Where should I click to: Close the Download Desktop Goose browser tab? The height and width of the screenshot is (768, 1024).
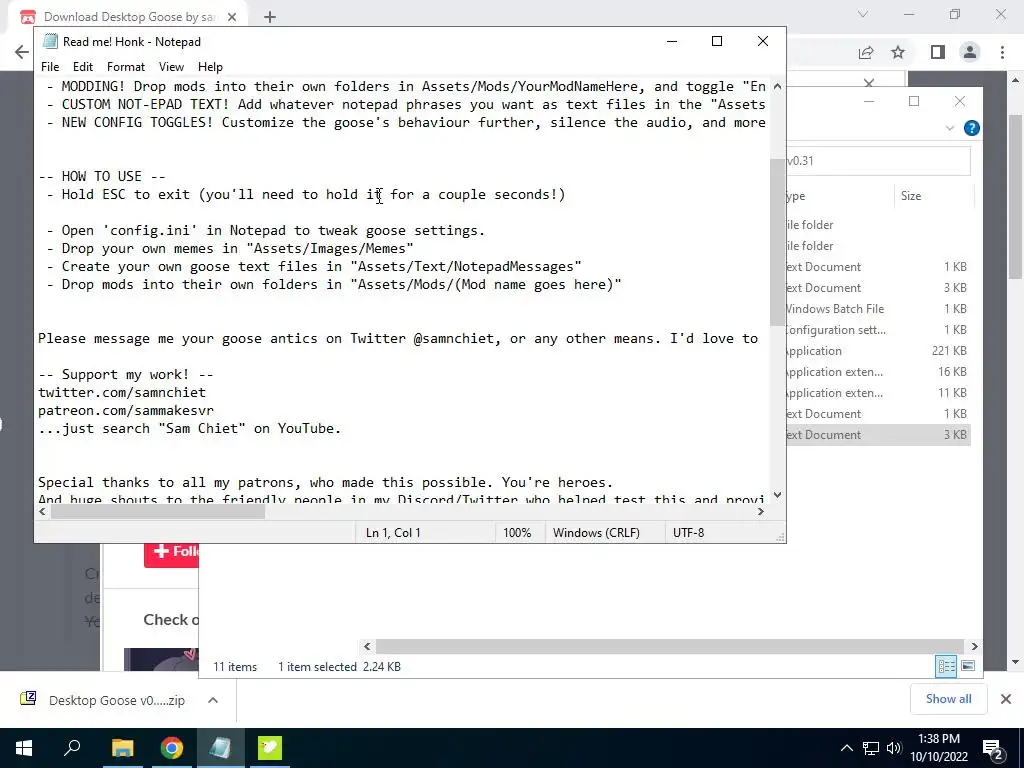(232, 17)
